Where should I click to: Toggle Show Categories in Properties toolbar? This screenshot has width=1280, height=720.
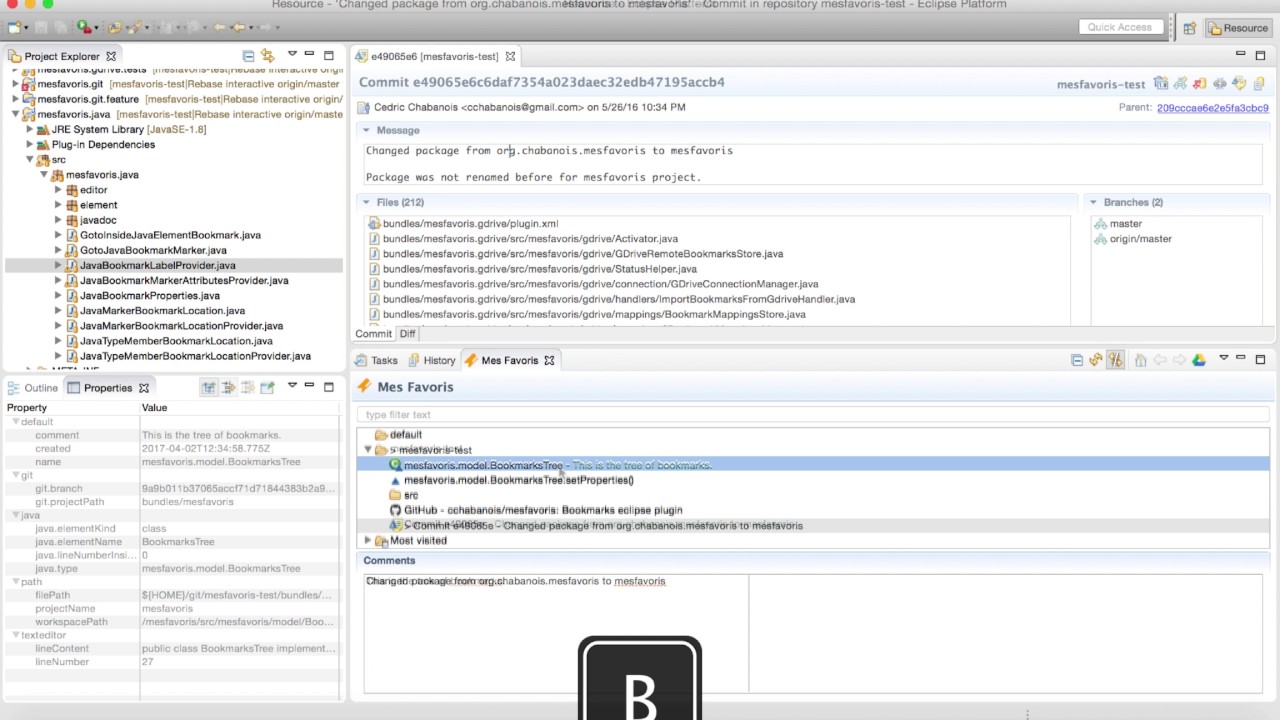208,388
